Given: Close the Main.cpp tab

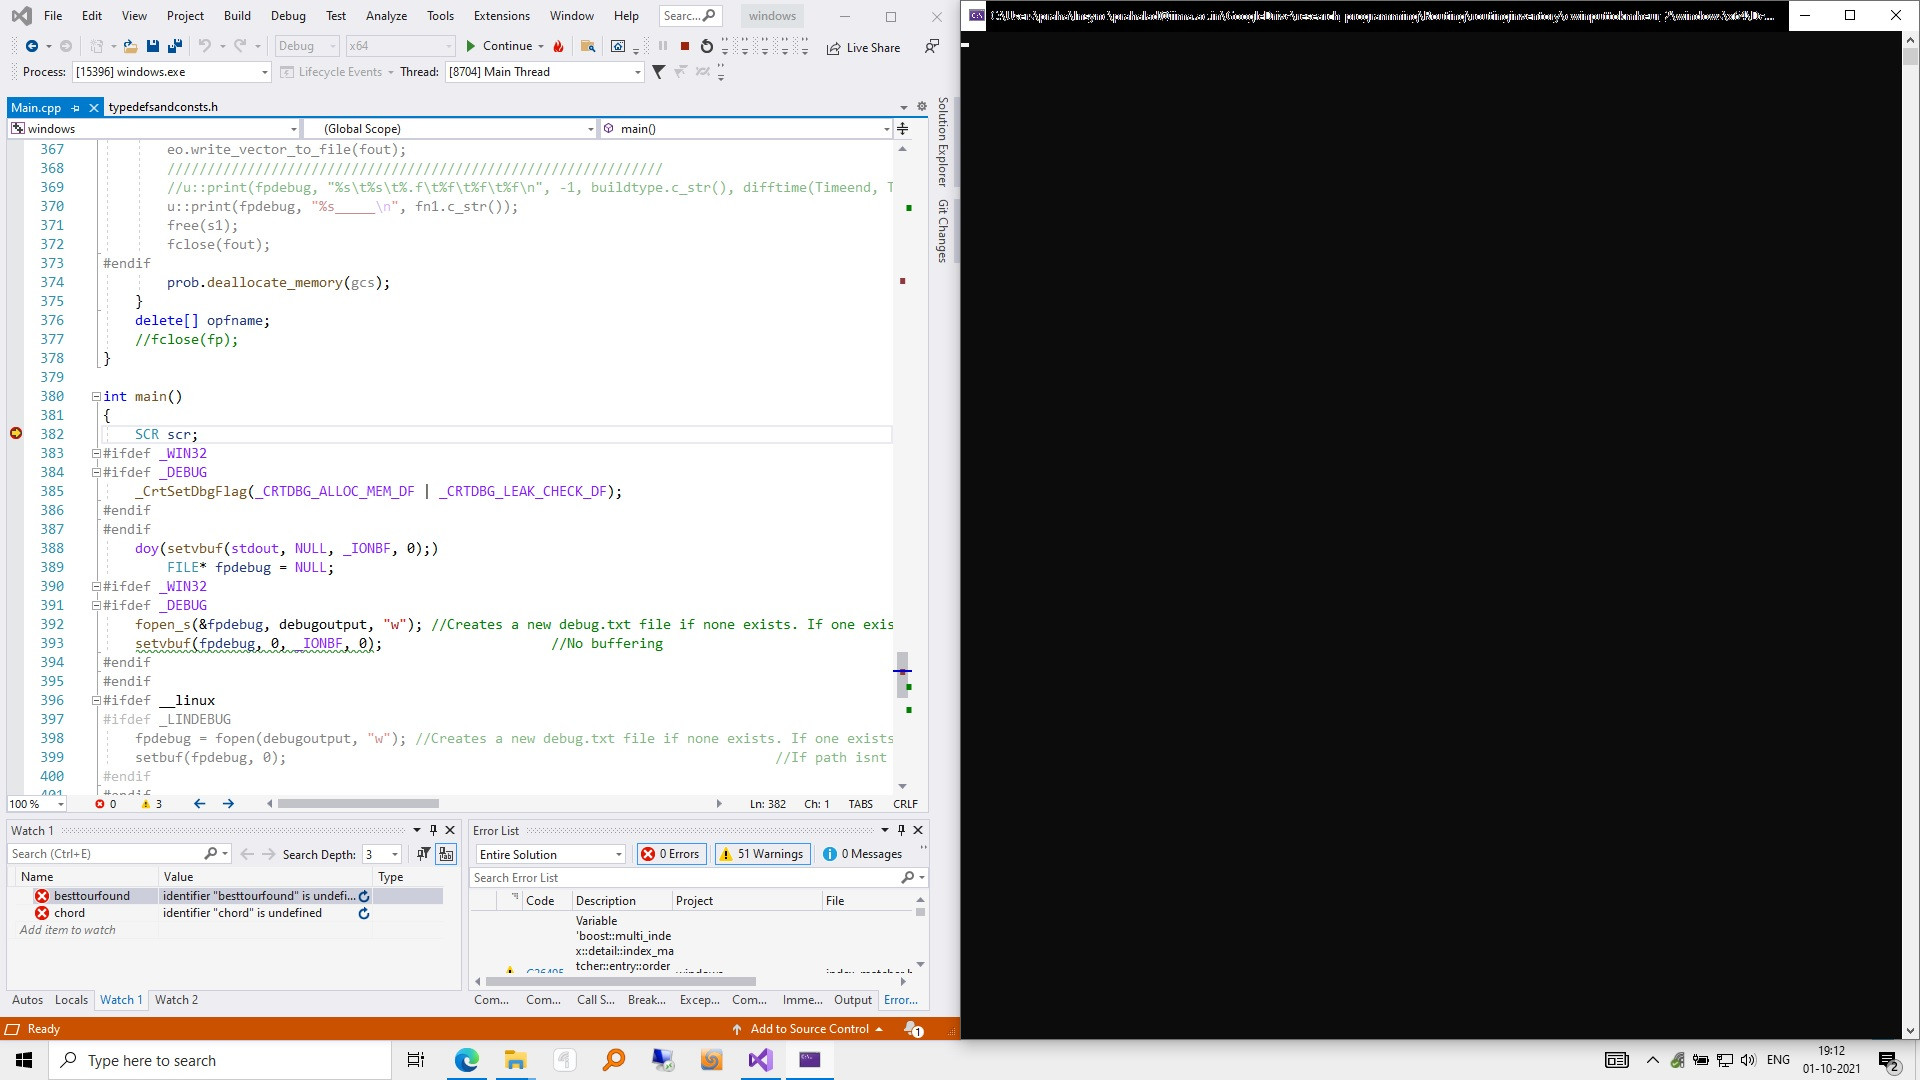Looking at the screenshot, I should click(94, 107).
